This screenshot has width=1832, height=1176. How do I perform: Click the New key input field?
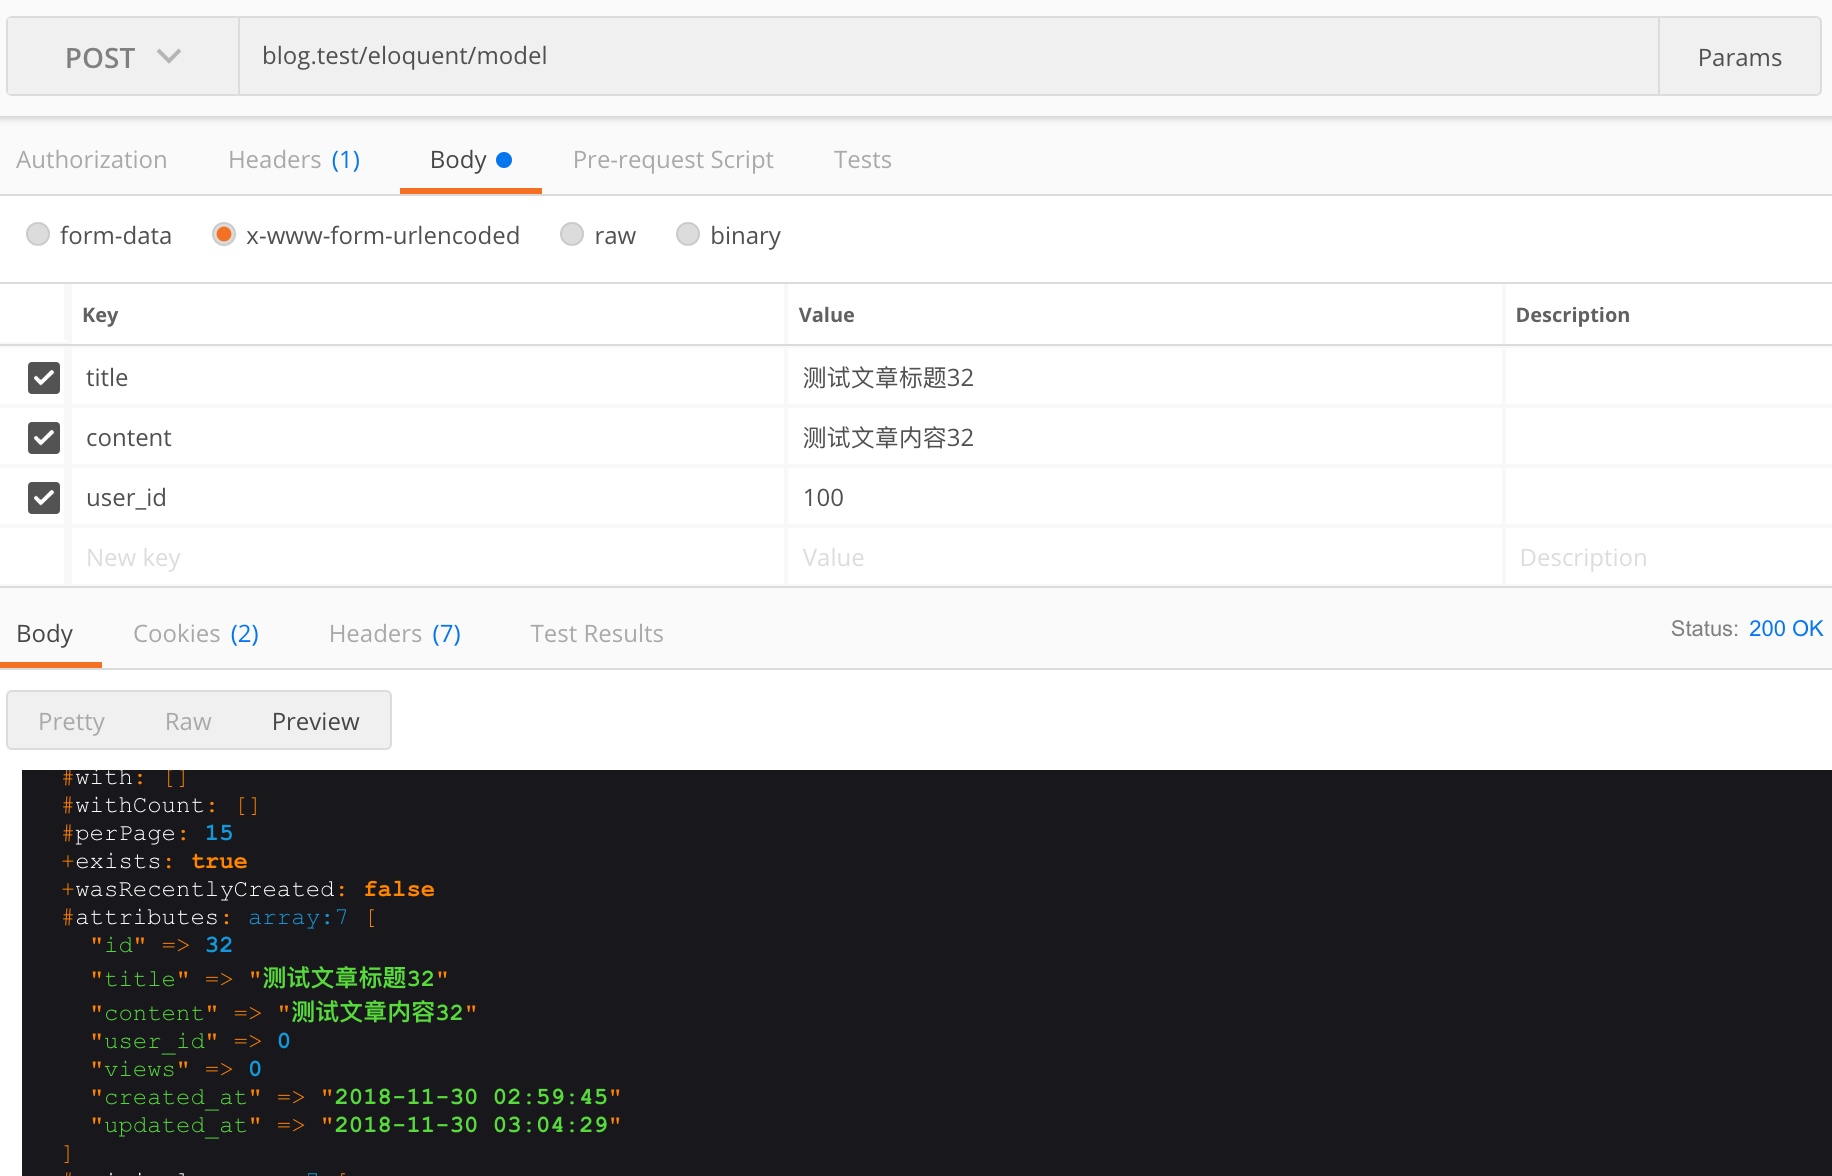428,557
